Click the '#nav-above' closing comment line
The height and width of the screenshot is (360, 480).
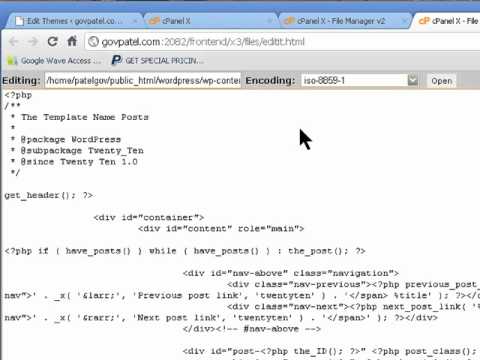coord(252,329)
